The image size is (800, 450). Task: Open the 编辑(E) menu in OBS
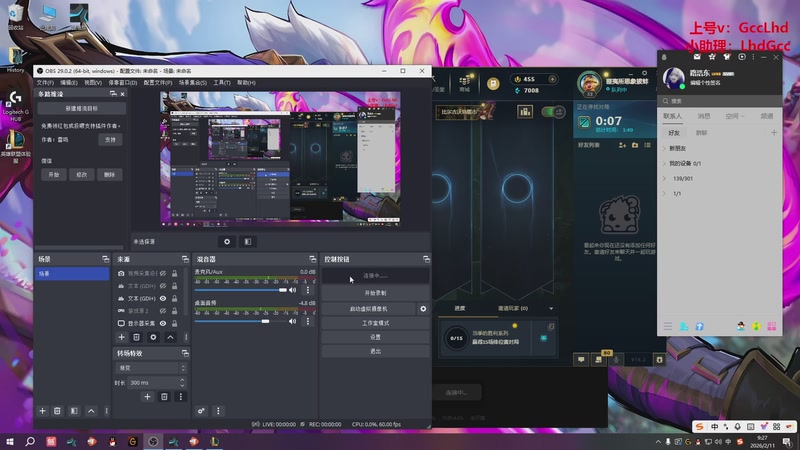(69, 83)
